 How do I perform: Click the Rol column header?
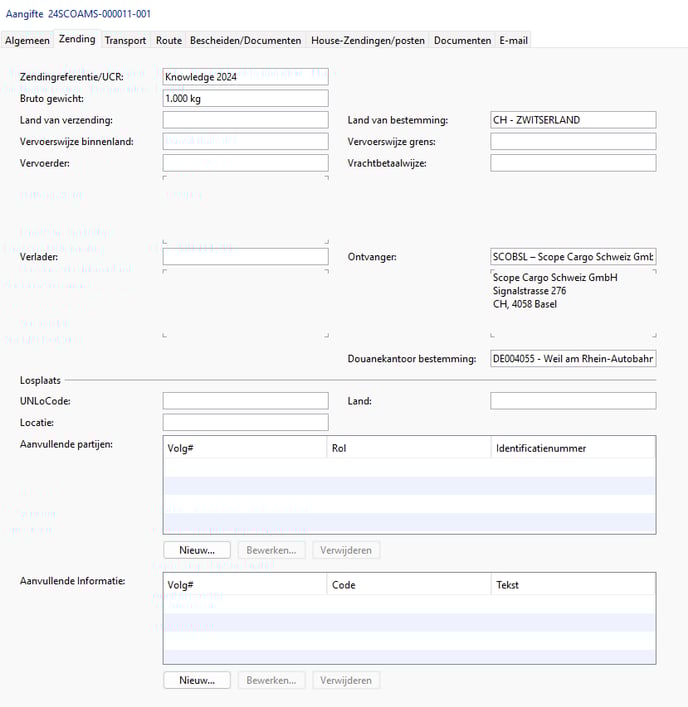[408, 448]
